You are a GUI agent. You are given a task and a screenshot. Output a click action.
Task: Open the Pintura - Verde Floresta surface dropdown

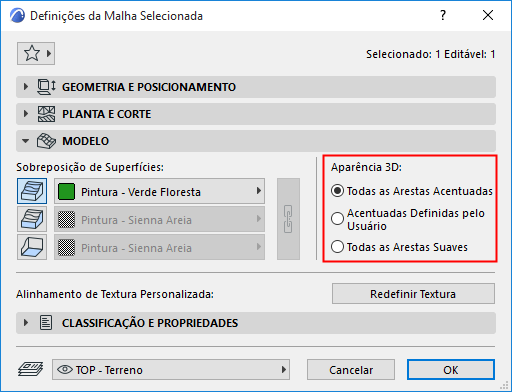(x=159, y=191)
